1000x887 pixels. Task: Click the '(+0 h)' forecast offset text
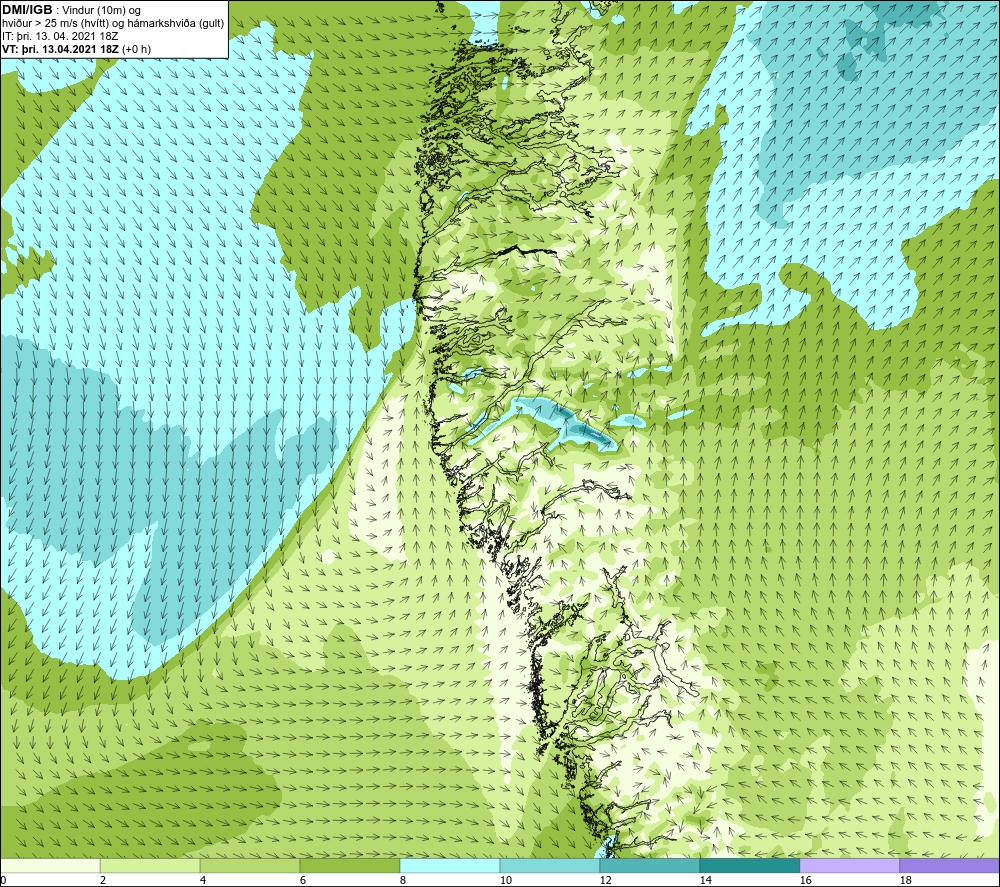(x=137, y=49)
